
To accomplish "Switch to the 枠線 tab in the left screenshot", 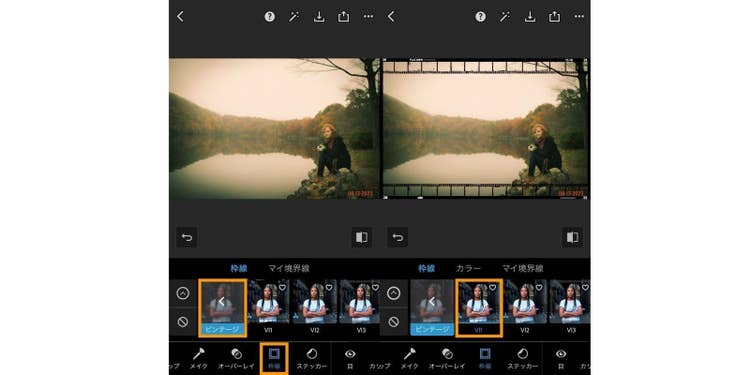I will pyautogui.click(x=239, y=268).
